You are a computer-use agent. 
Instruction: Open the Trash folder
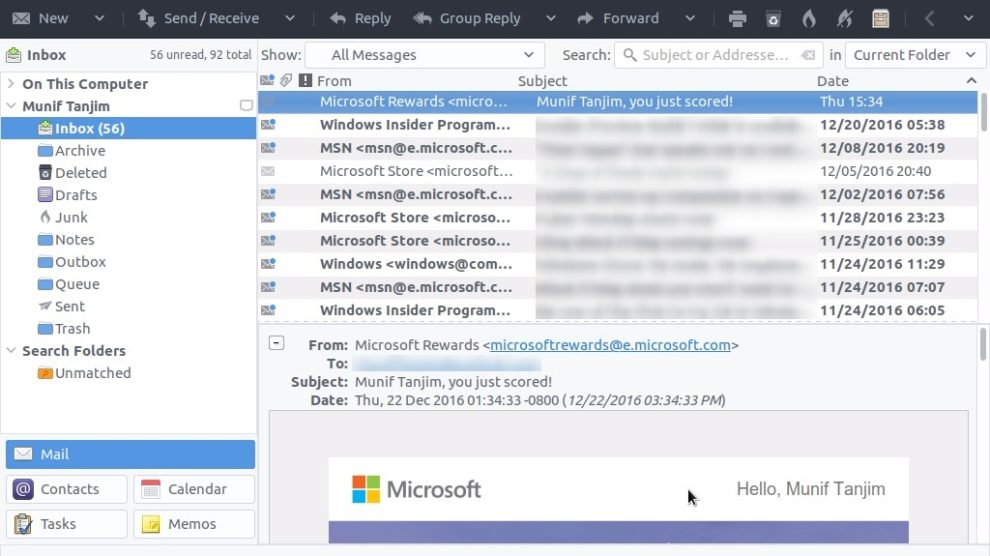pos(72,328)
